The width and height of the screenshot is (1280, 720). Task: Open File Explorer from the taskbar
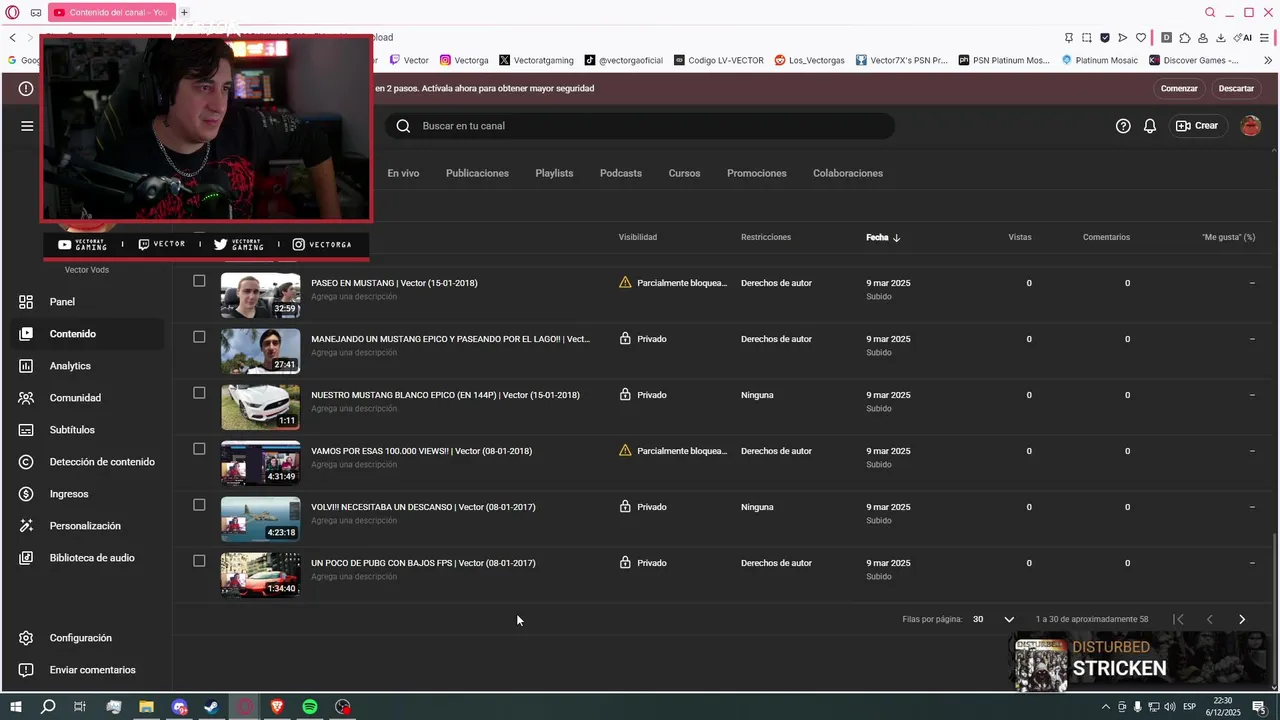(146, 707)
